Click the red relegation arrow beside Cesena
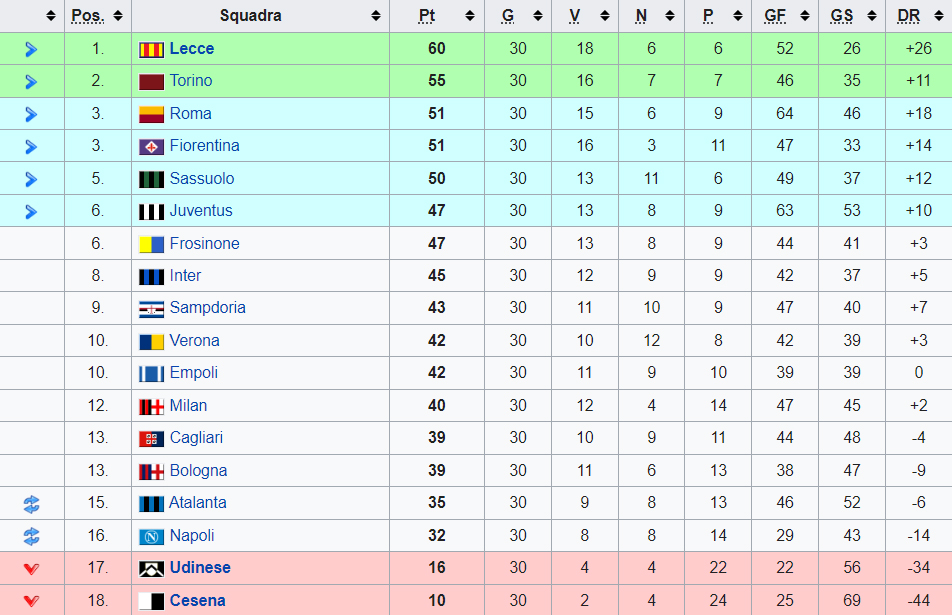The height and width of the screenshot is (615, 952). 31,601
